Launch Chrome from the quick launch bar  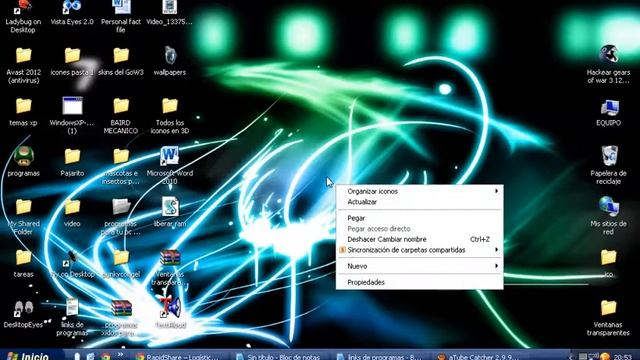click(106, 356)
